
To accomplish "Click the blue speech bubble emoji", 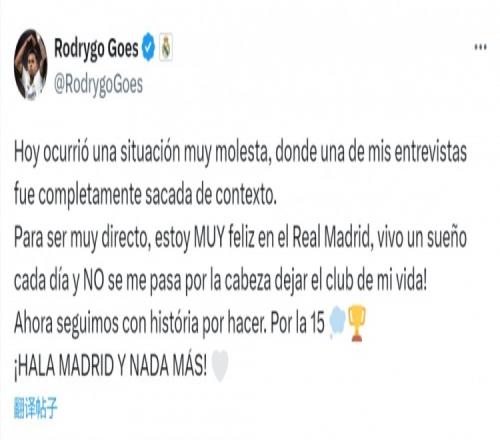I will (x=337, y=323).
